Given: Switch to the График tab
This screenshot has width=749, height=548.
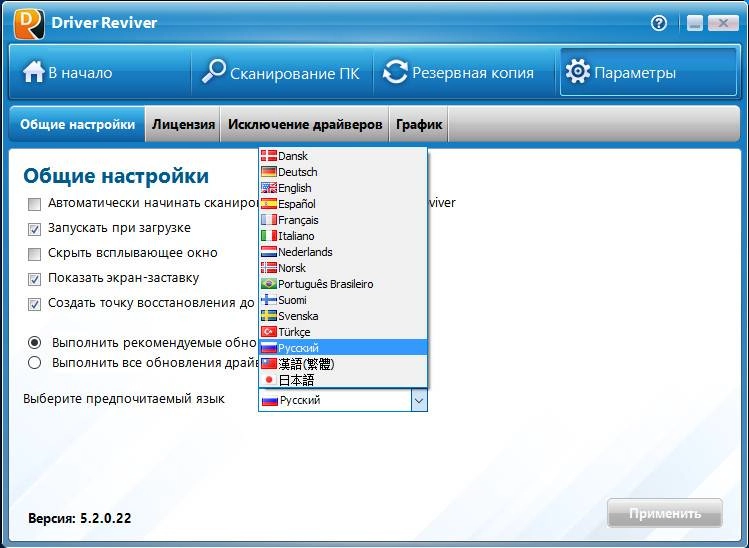Looking at the screenshot, I should tap(419, 124).
